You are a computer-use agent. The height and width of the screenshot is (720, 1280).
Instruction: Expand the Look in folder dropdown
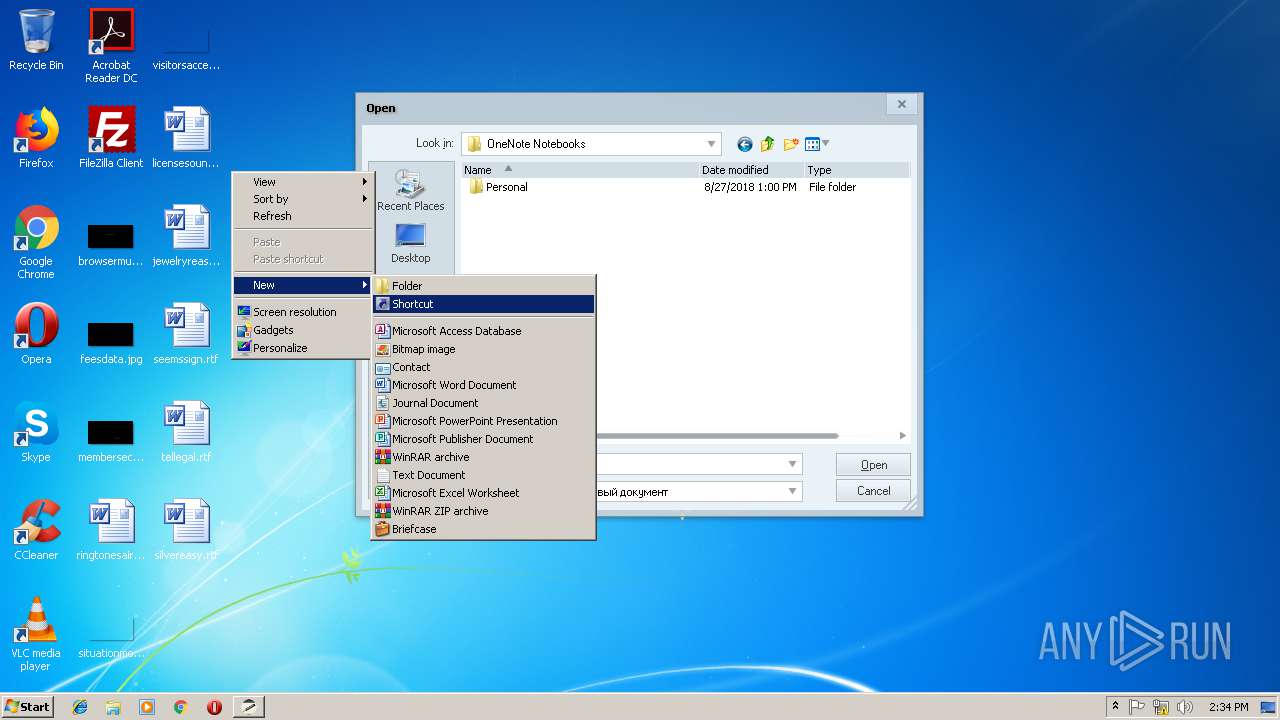[711, 144]
